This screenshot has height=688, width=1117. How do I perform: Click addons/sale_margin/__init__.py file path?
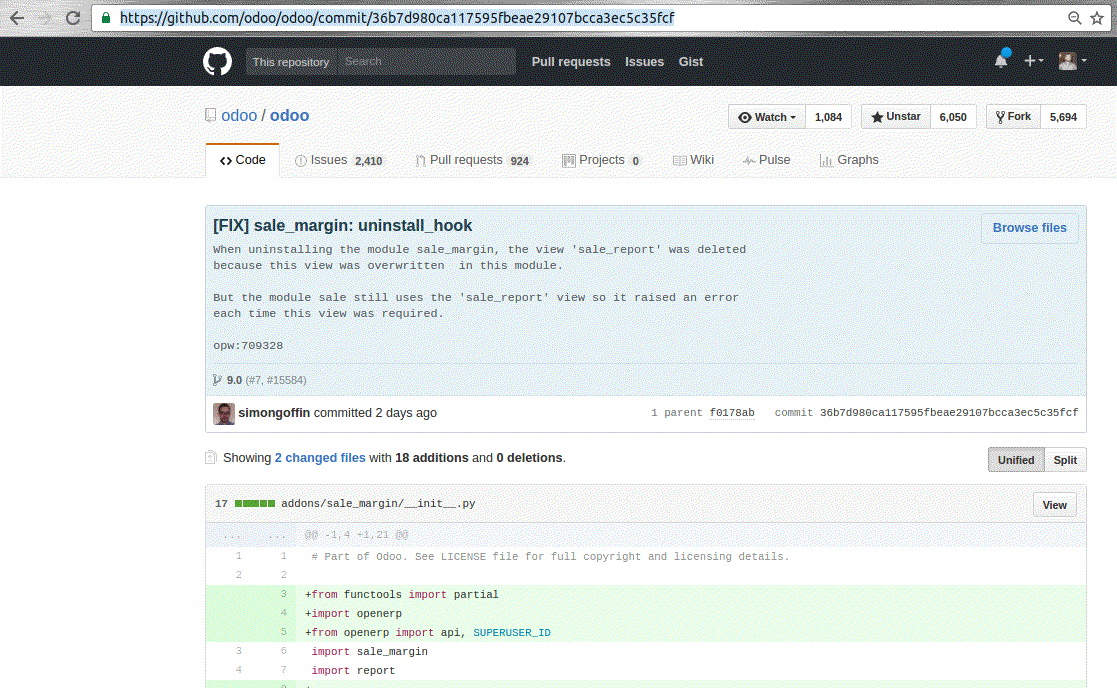[x=378, y=504]
